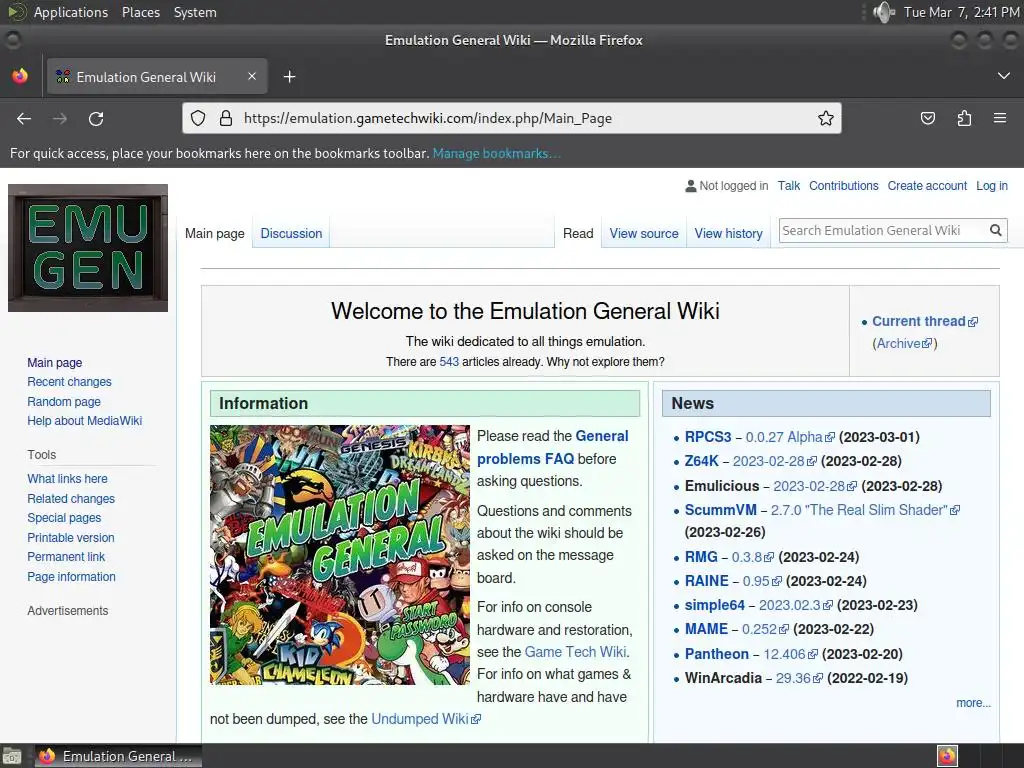Click the EMU GEN wiki logo
1024x768 pixels.
point(88,248)
